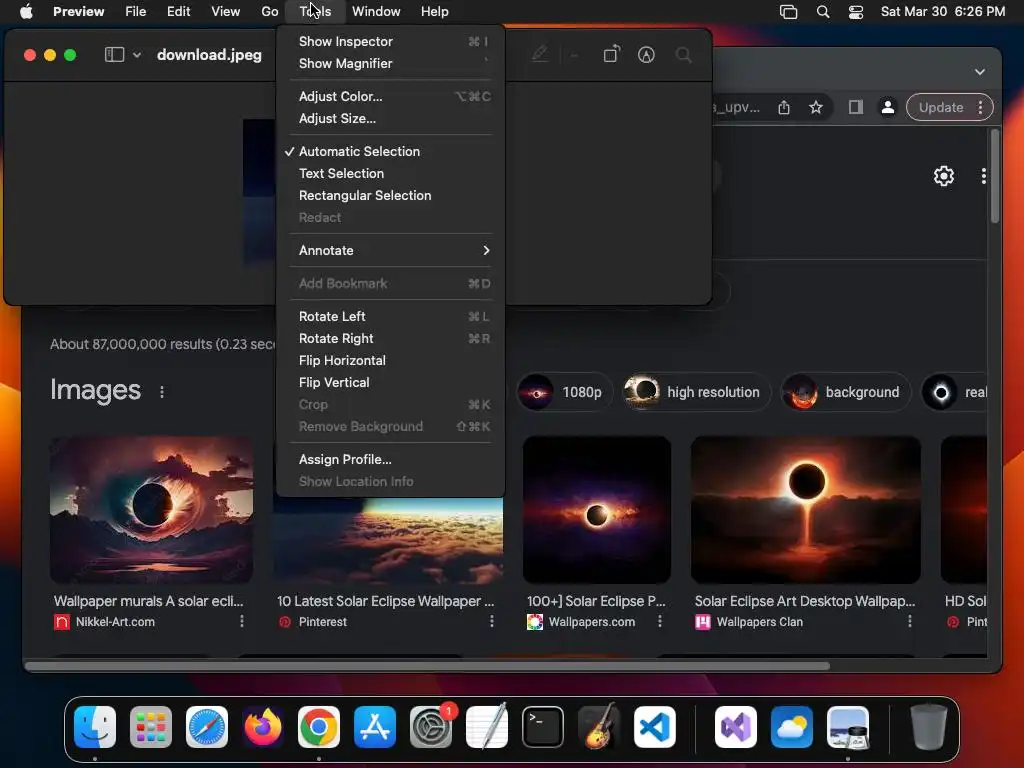
Task: Open Visual Studio Code from the Dock
Action: click(x=654, y=727)
